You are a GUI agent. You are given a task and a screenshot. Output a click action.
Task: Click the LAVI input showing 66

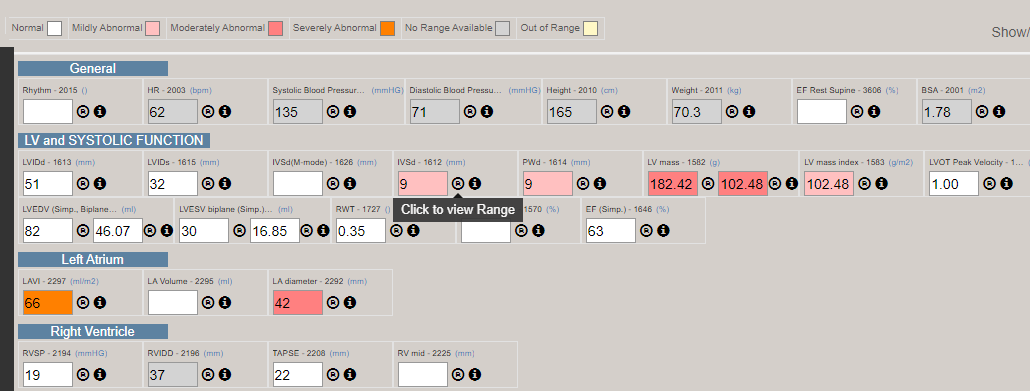48,303
